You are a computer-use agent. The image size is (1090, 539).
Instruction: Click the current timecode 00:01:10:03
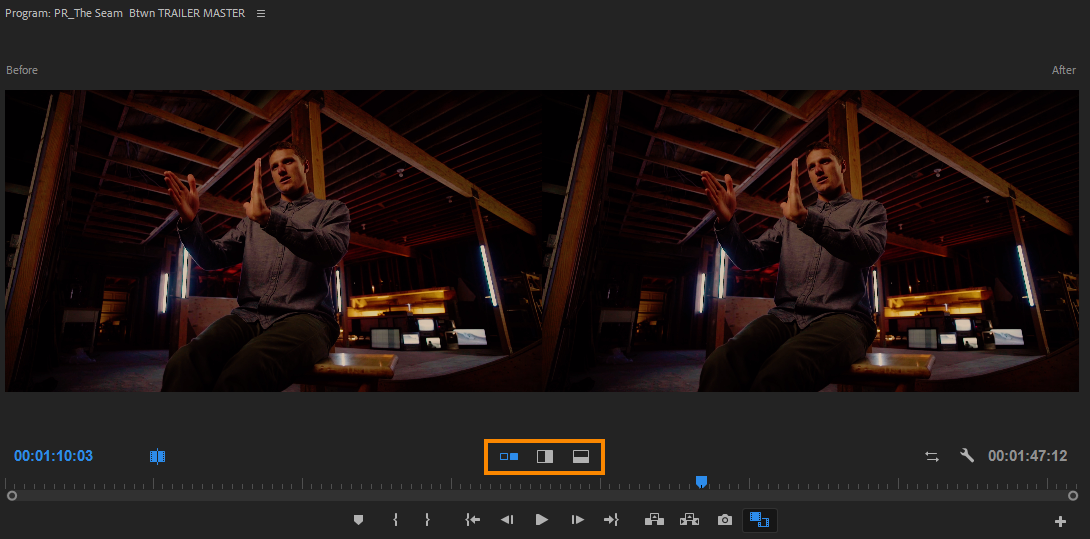(x=54, y=456)
